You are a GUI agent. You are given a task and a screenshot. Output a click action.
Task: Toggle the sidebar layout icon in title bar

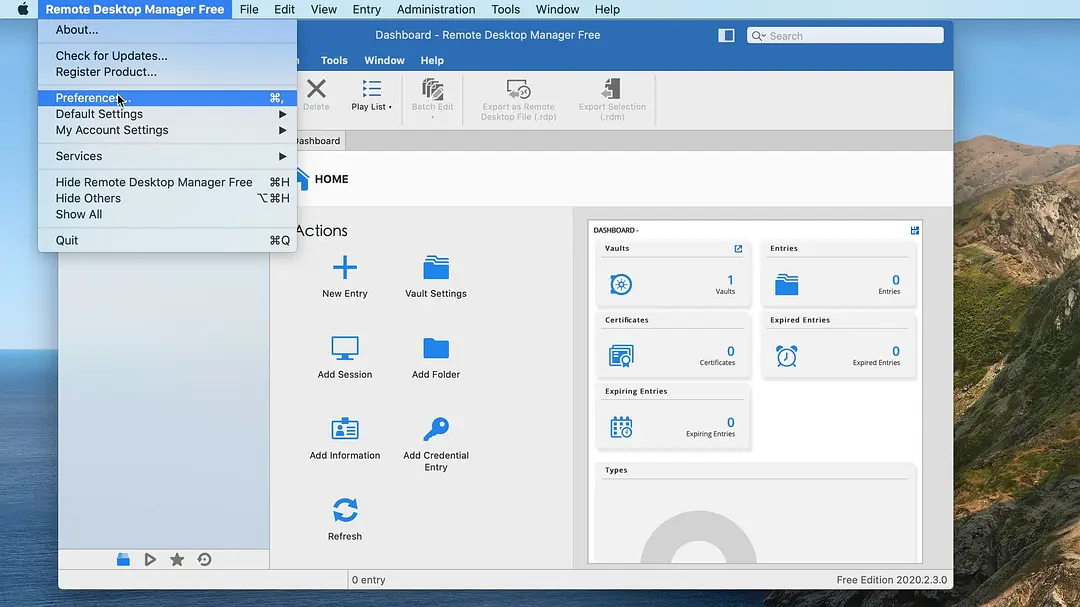pos(726,35)
